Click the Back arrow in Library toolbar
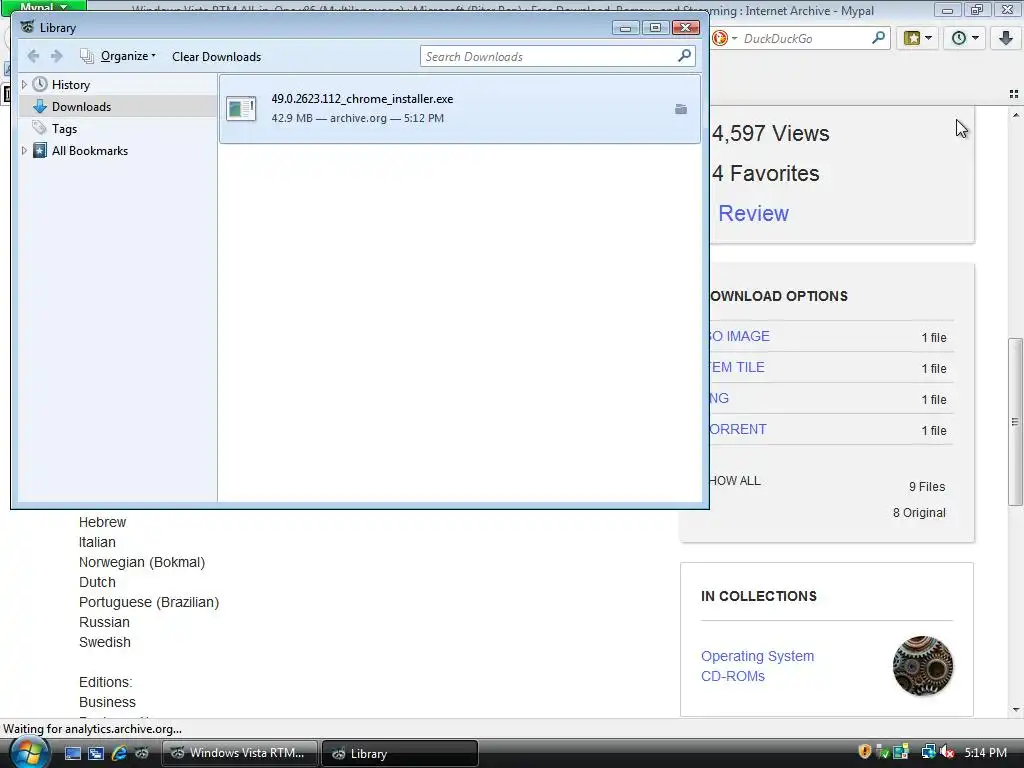 pos(33,56)
